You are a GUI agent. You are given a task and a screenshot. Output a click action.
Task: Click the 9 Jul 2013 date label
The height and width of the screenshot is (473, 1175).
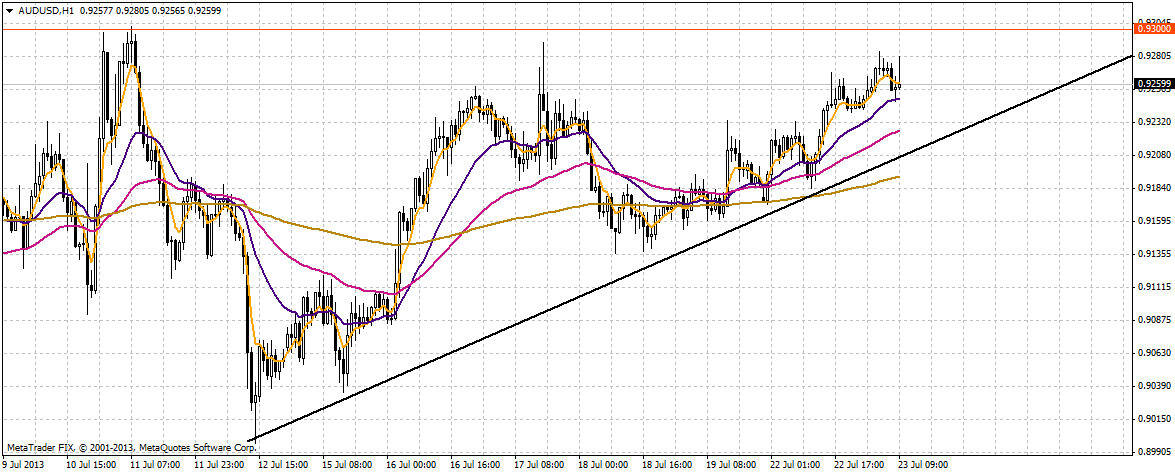click(x=25, y=465)
